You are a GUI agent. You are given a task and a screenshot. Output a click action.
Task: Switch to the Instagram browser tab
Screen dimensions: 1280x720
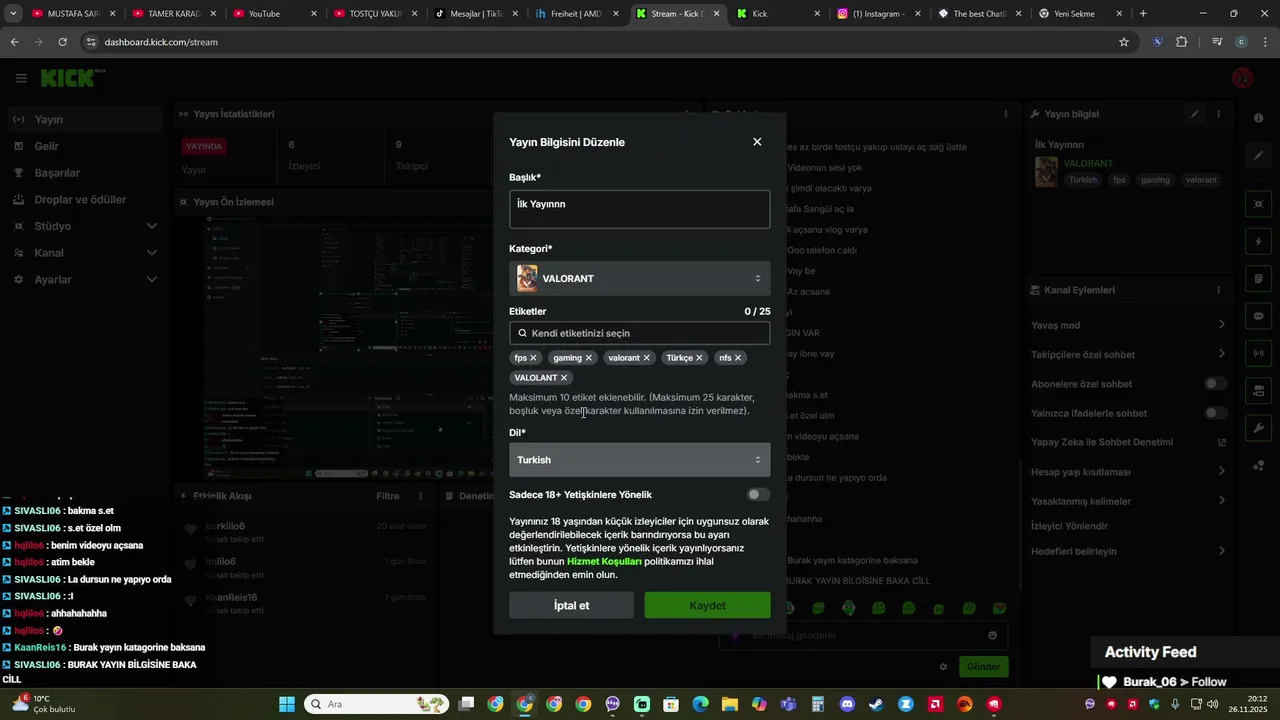coord(878,14)
